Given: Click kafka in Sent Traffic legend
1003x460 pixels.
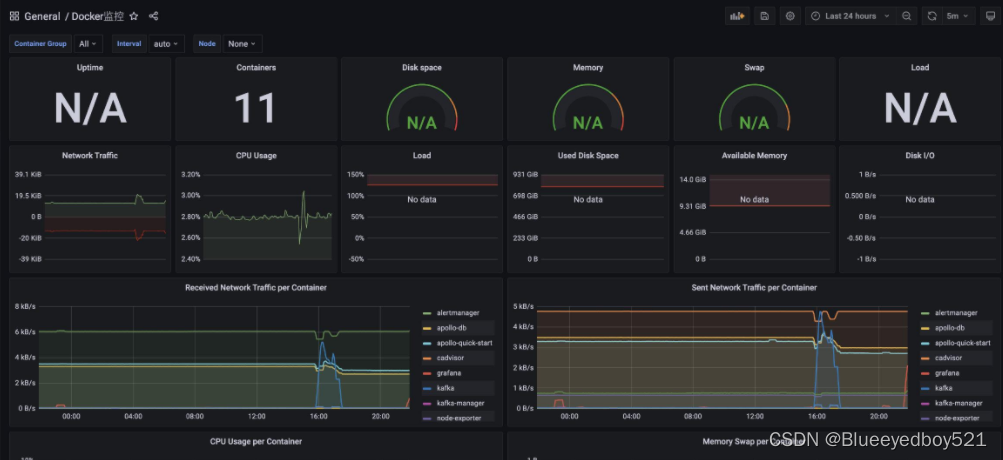Looking at the screenshot, I should (x=944, y=388).
